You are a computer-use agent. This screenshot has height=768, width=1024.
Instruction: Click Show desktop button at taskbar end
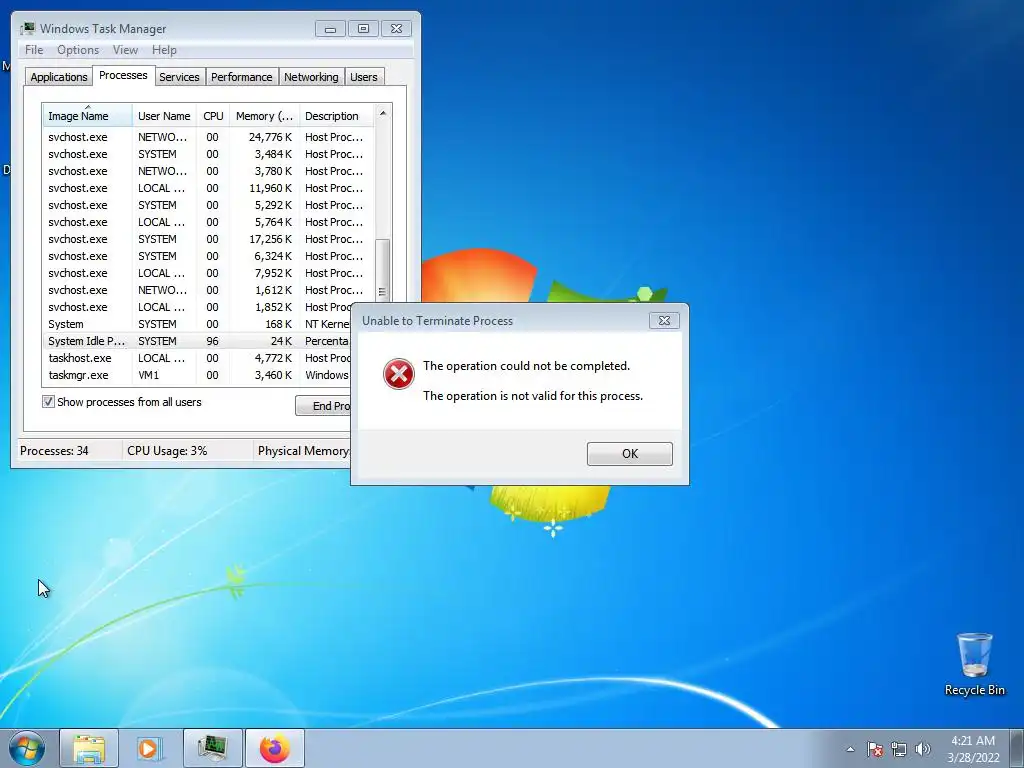[x=1017, y=748]
